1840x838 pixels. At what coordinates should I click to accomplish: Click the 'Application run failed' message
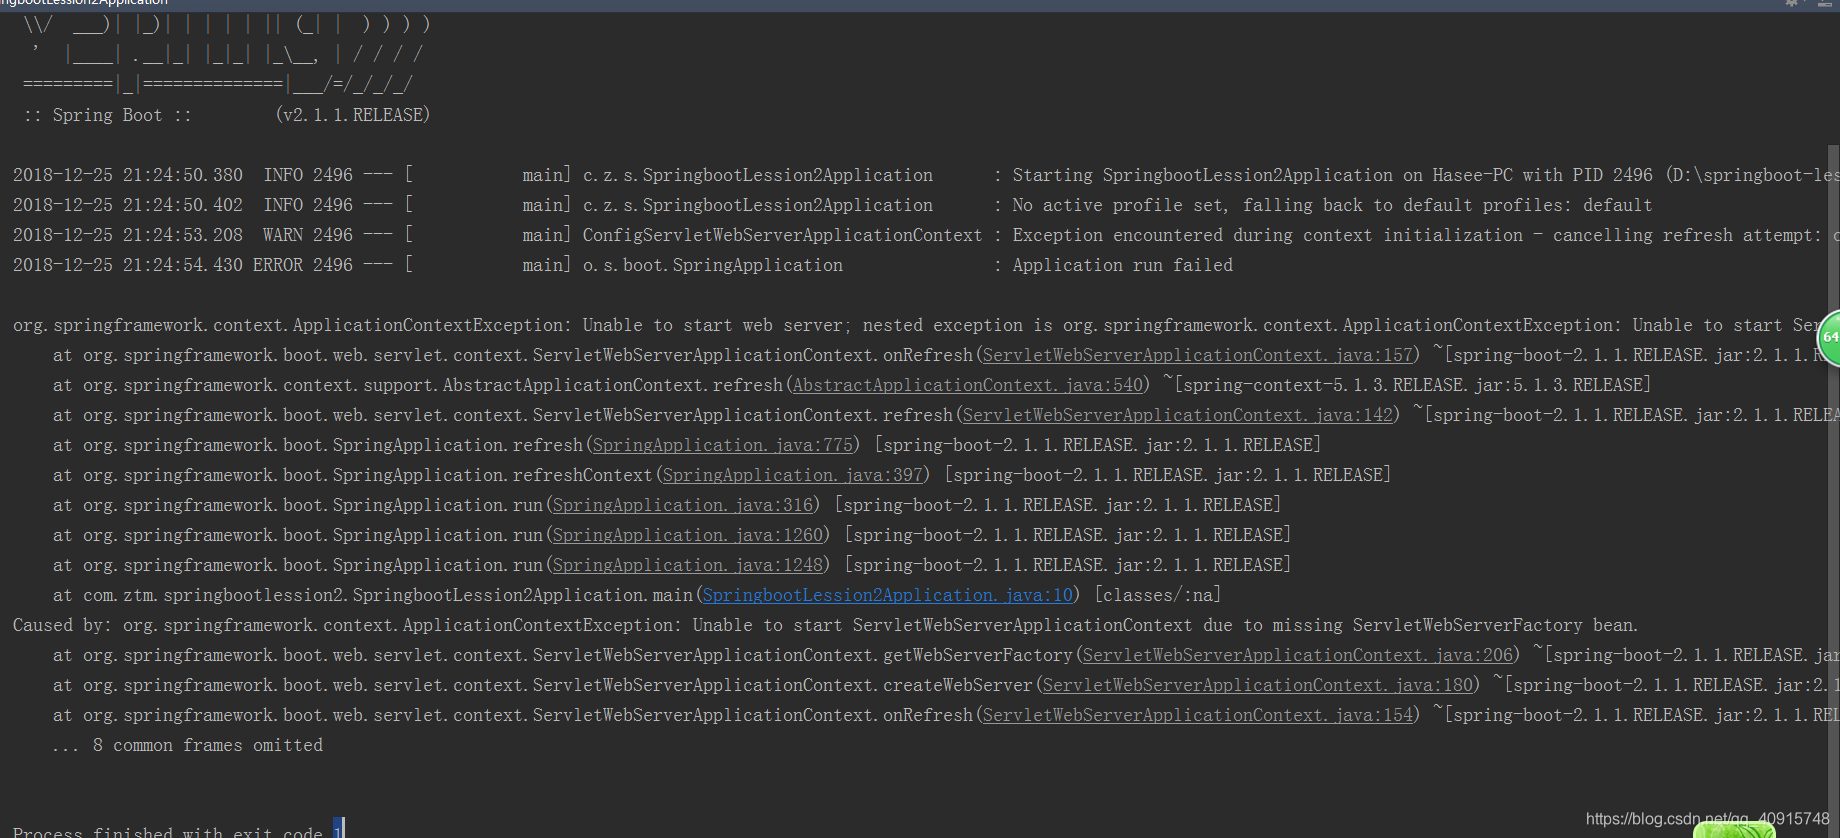pos(1122,265)
